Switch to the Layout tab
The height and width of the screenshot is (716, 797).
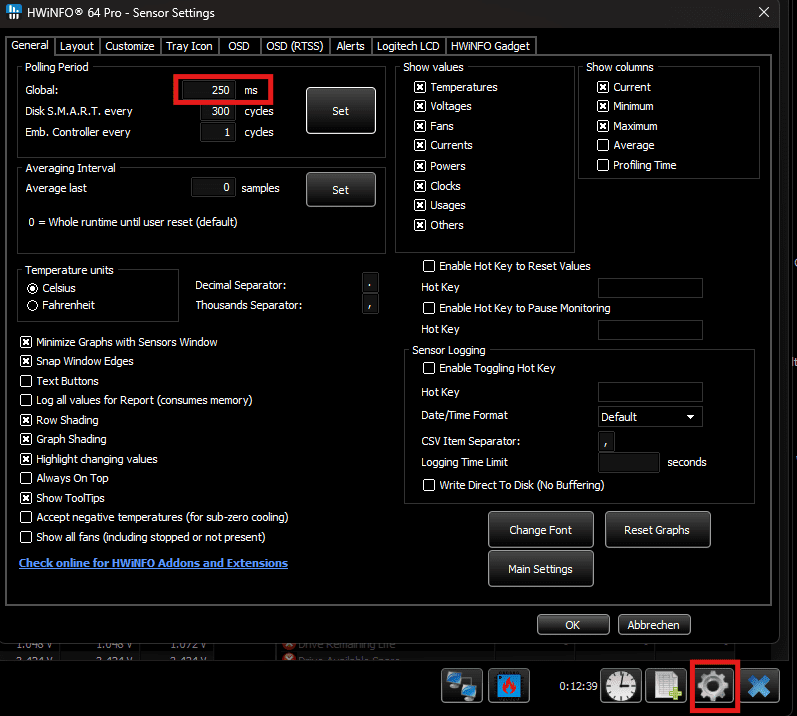pyautogui.click(x=77, y=46)
